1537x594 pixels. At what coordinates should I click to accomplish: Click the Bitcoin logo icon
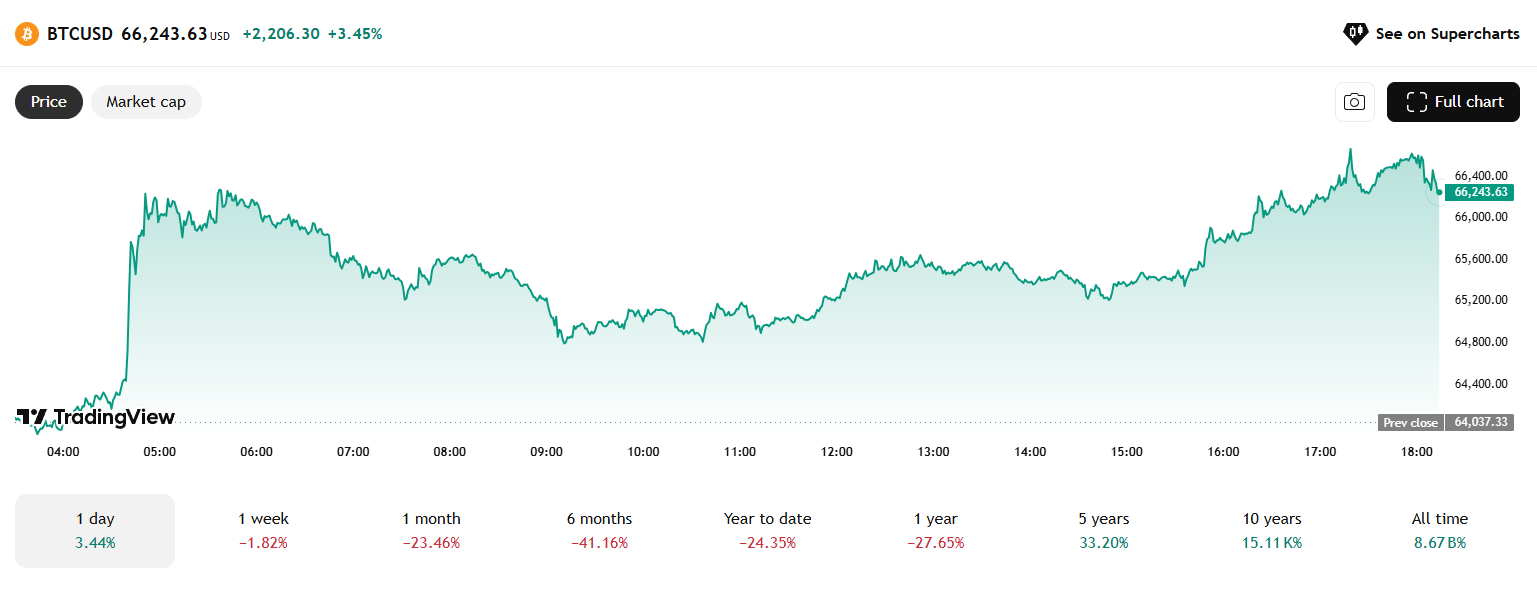tap(27, 34)
